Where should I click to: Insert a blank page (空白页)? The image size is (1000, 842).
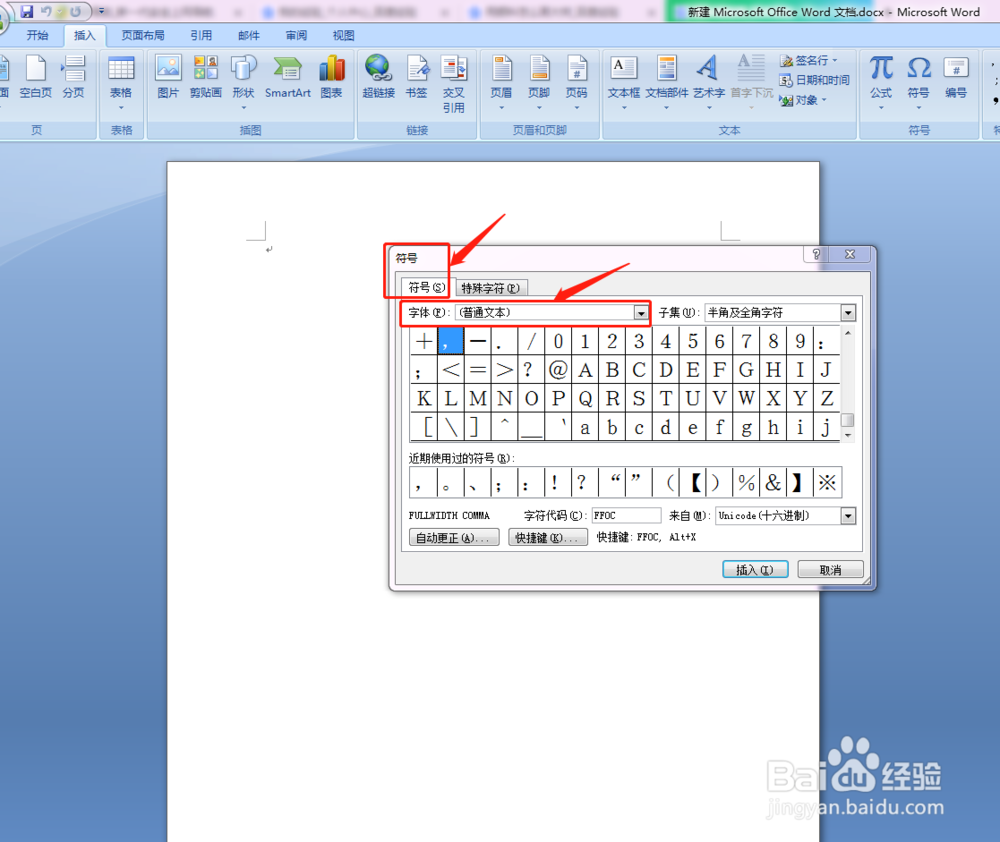pos(36,77)
